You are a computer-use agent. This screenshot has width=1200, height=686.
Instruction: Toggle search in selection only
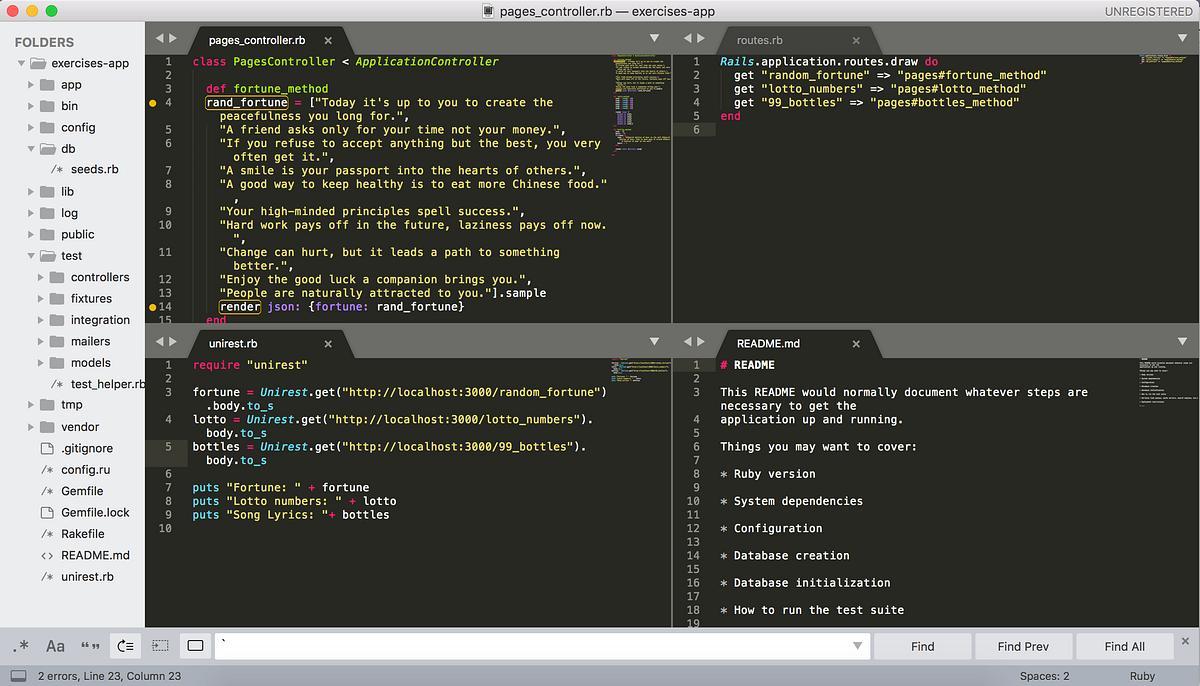coord(160,646)
